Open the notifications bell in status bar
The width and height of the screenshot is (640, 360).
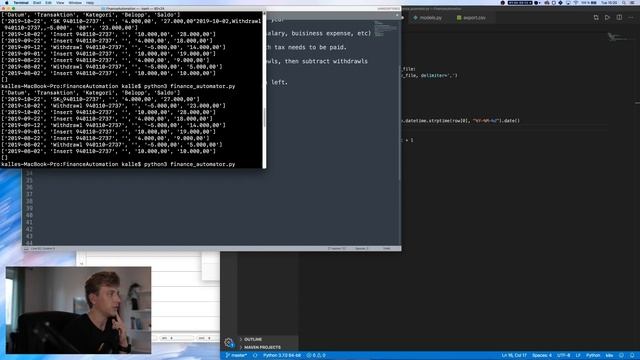tap(632, 356)
